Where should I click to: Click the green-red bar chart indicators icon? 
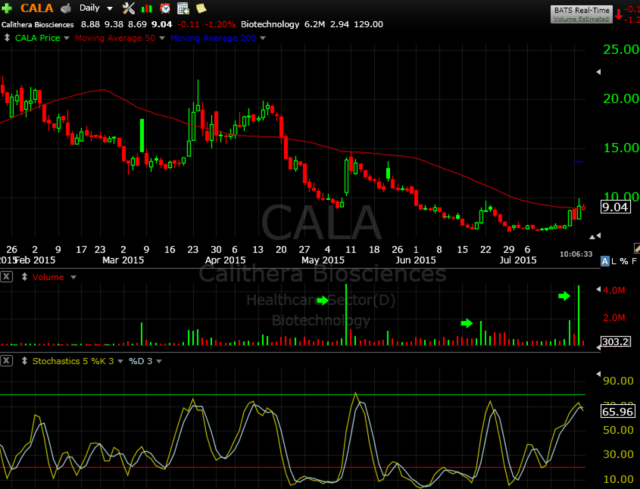click(146, 7)
